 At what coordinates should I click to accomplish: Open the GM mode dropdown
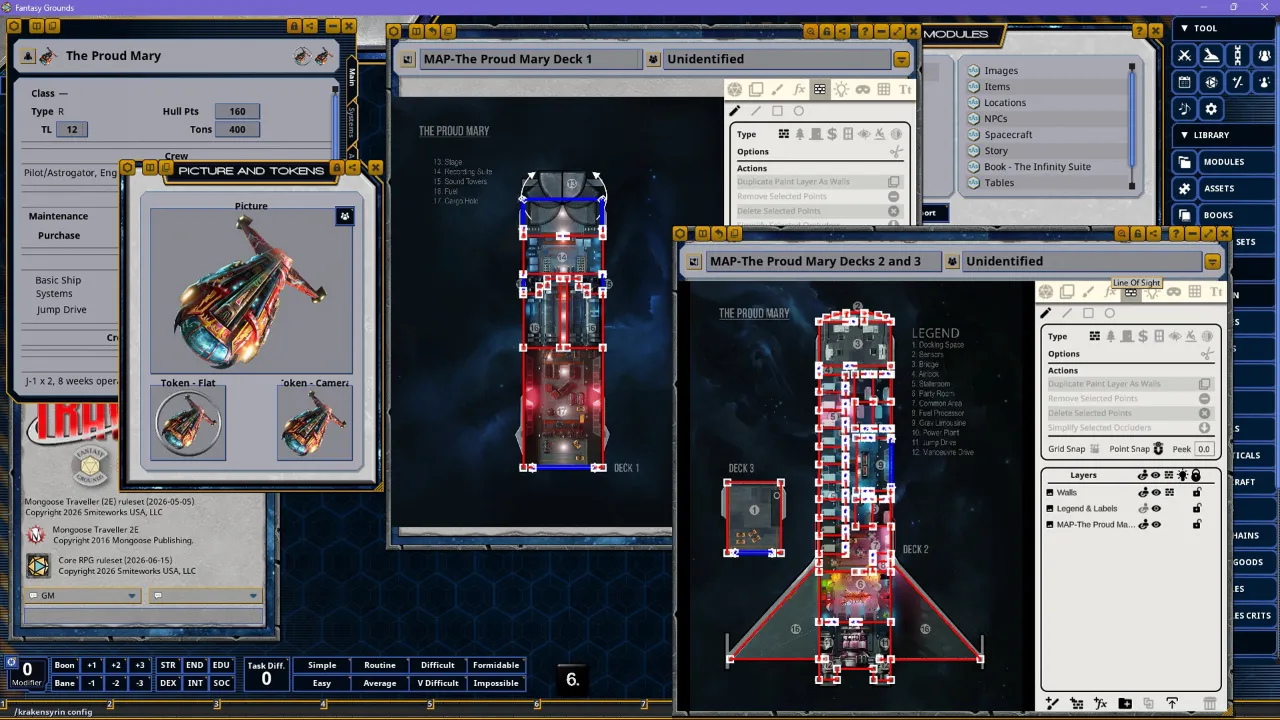coord(82,595)
